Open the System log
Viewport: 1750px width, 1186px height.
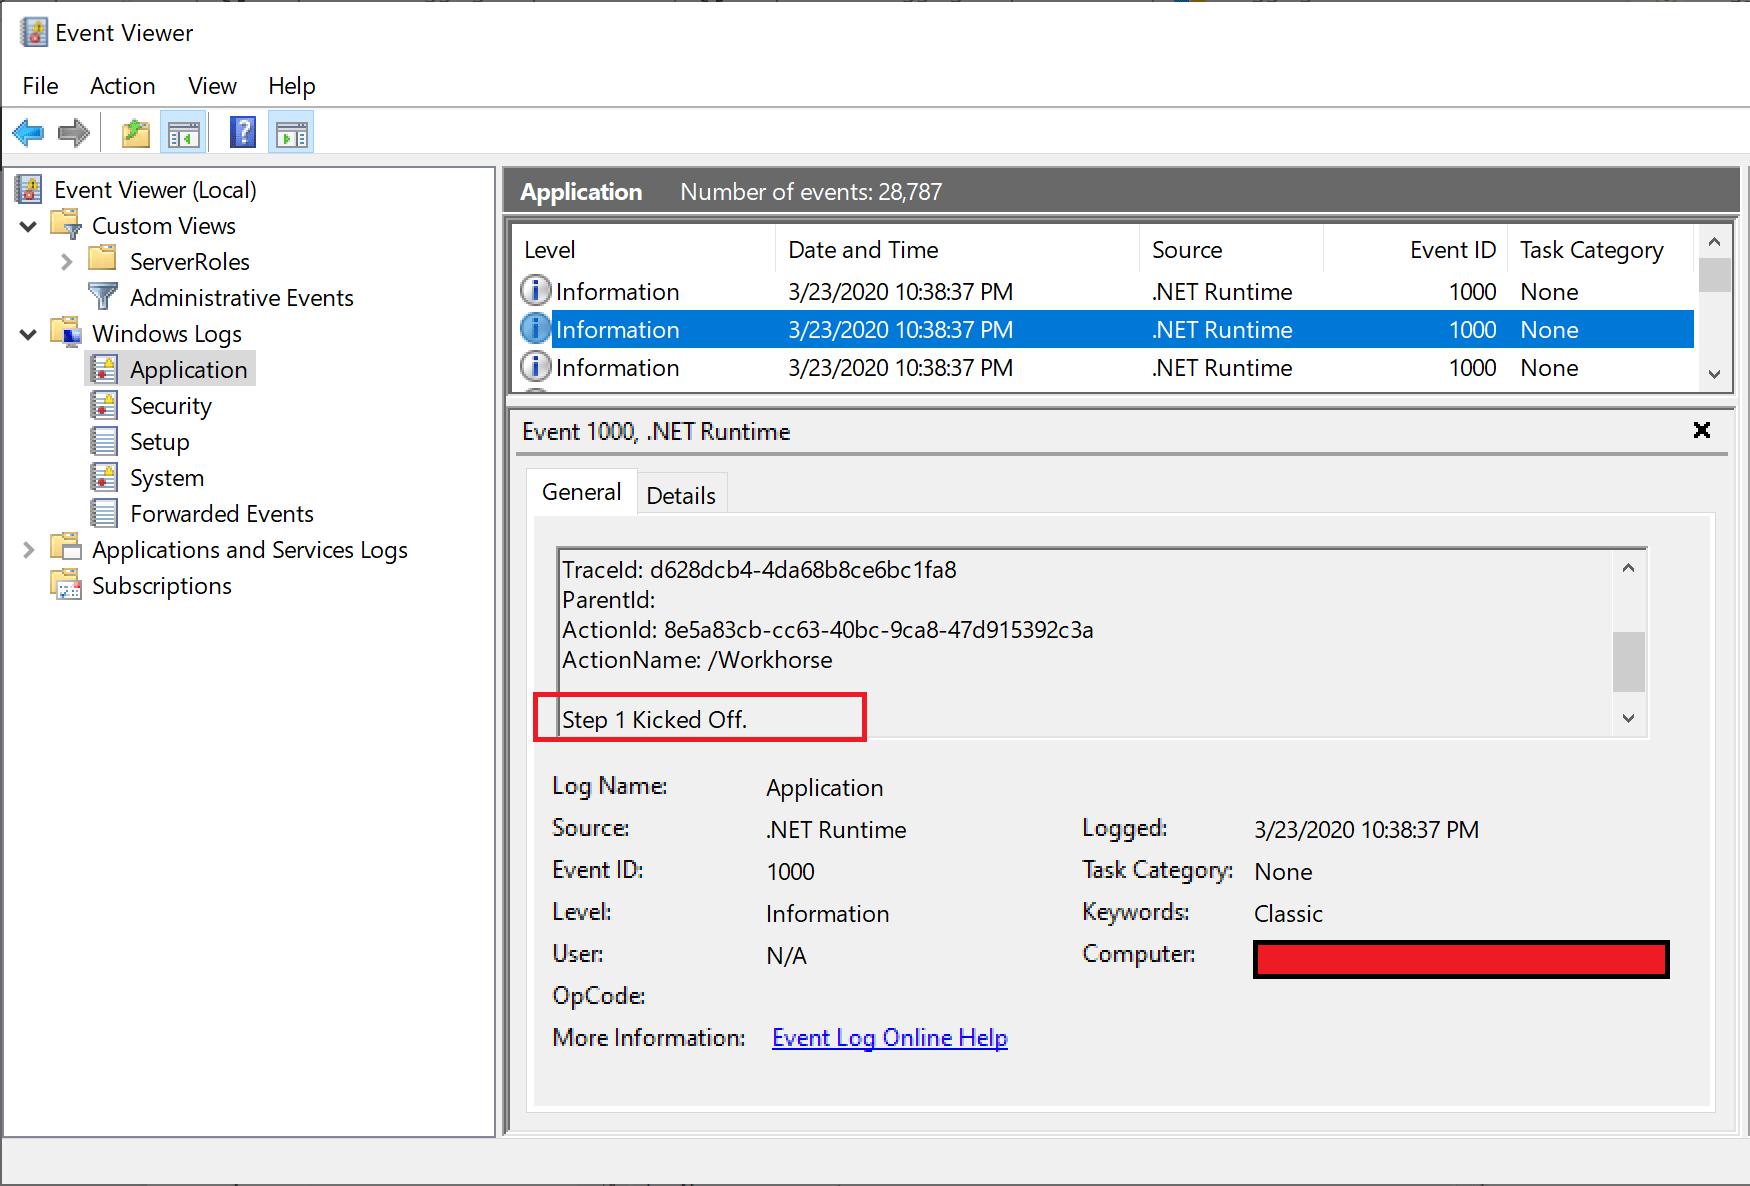click(x=167, y=478)
